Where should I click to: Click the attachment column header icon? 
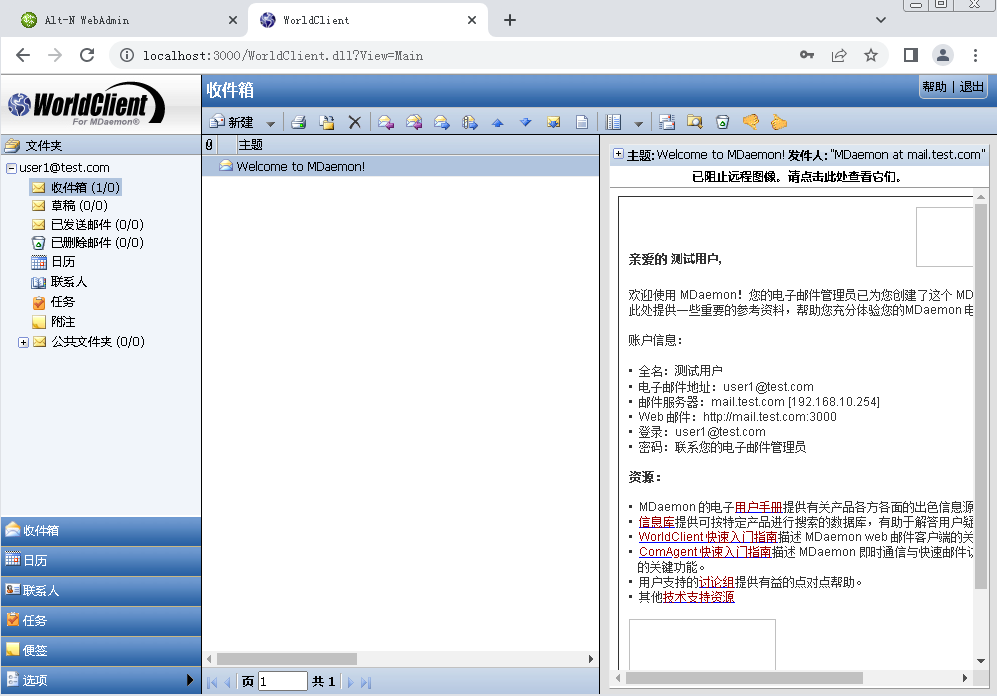209,145
